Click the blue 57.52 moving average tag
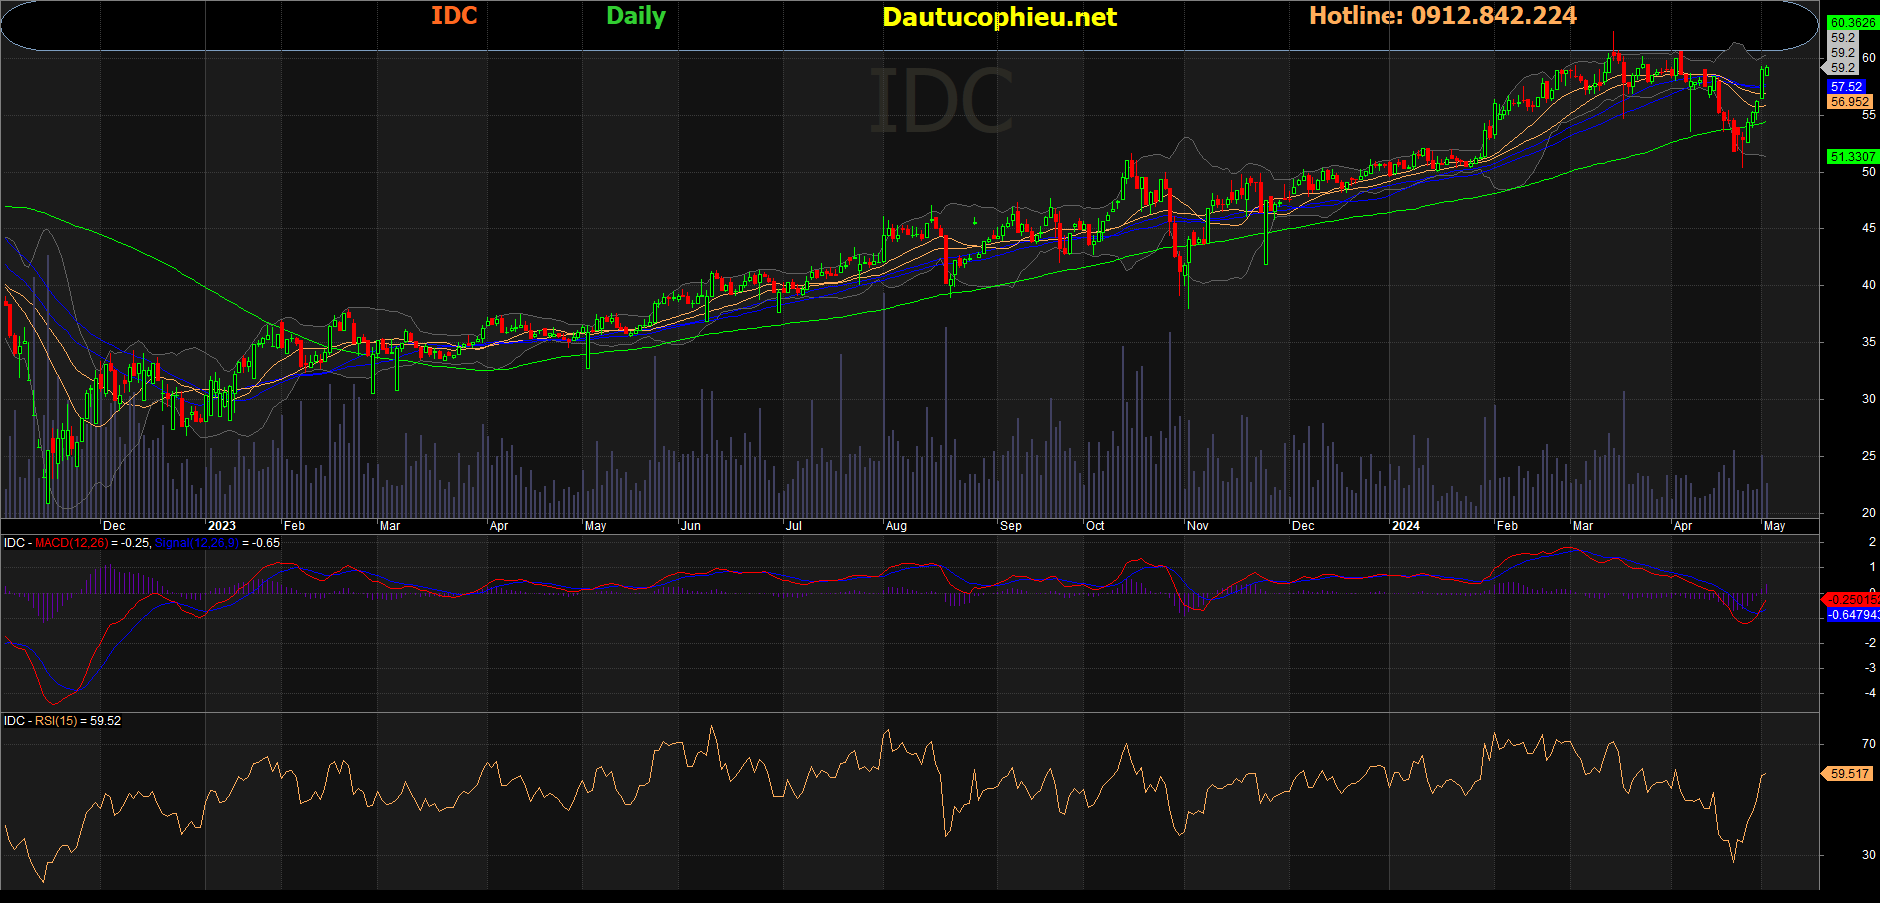The height and width of the screenshot is (903, 1880). tap(1846, 87)
